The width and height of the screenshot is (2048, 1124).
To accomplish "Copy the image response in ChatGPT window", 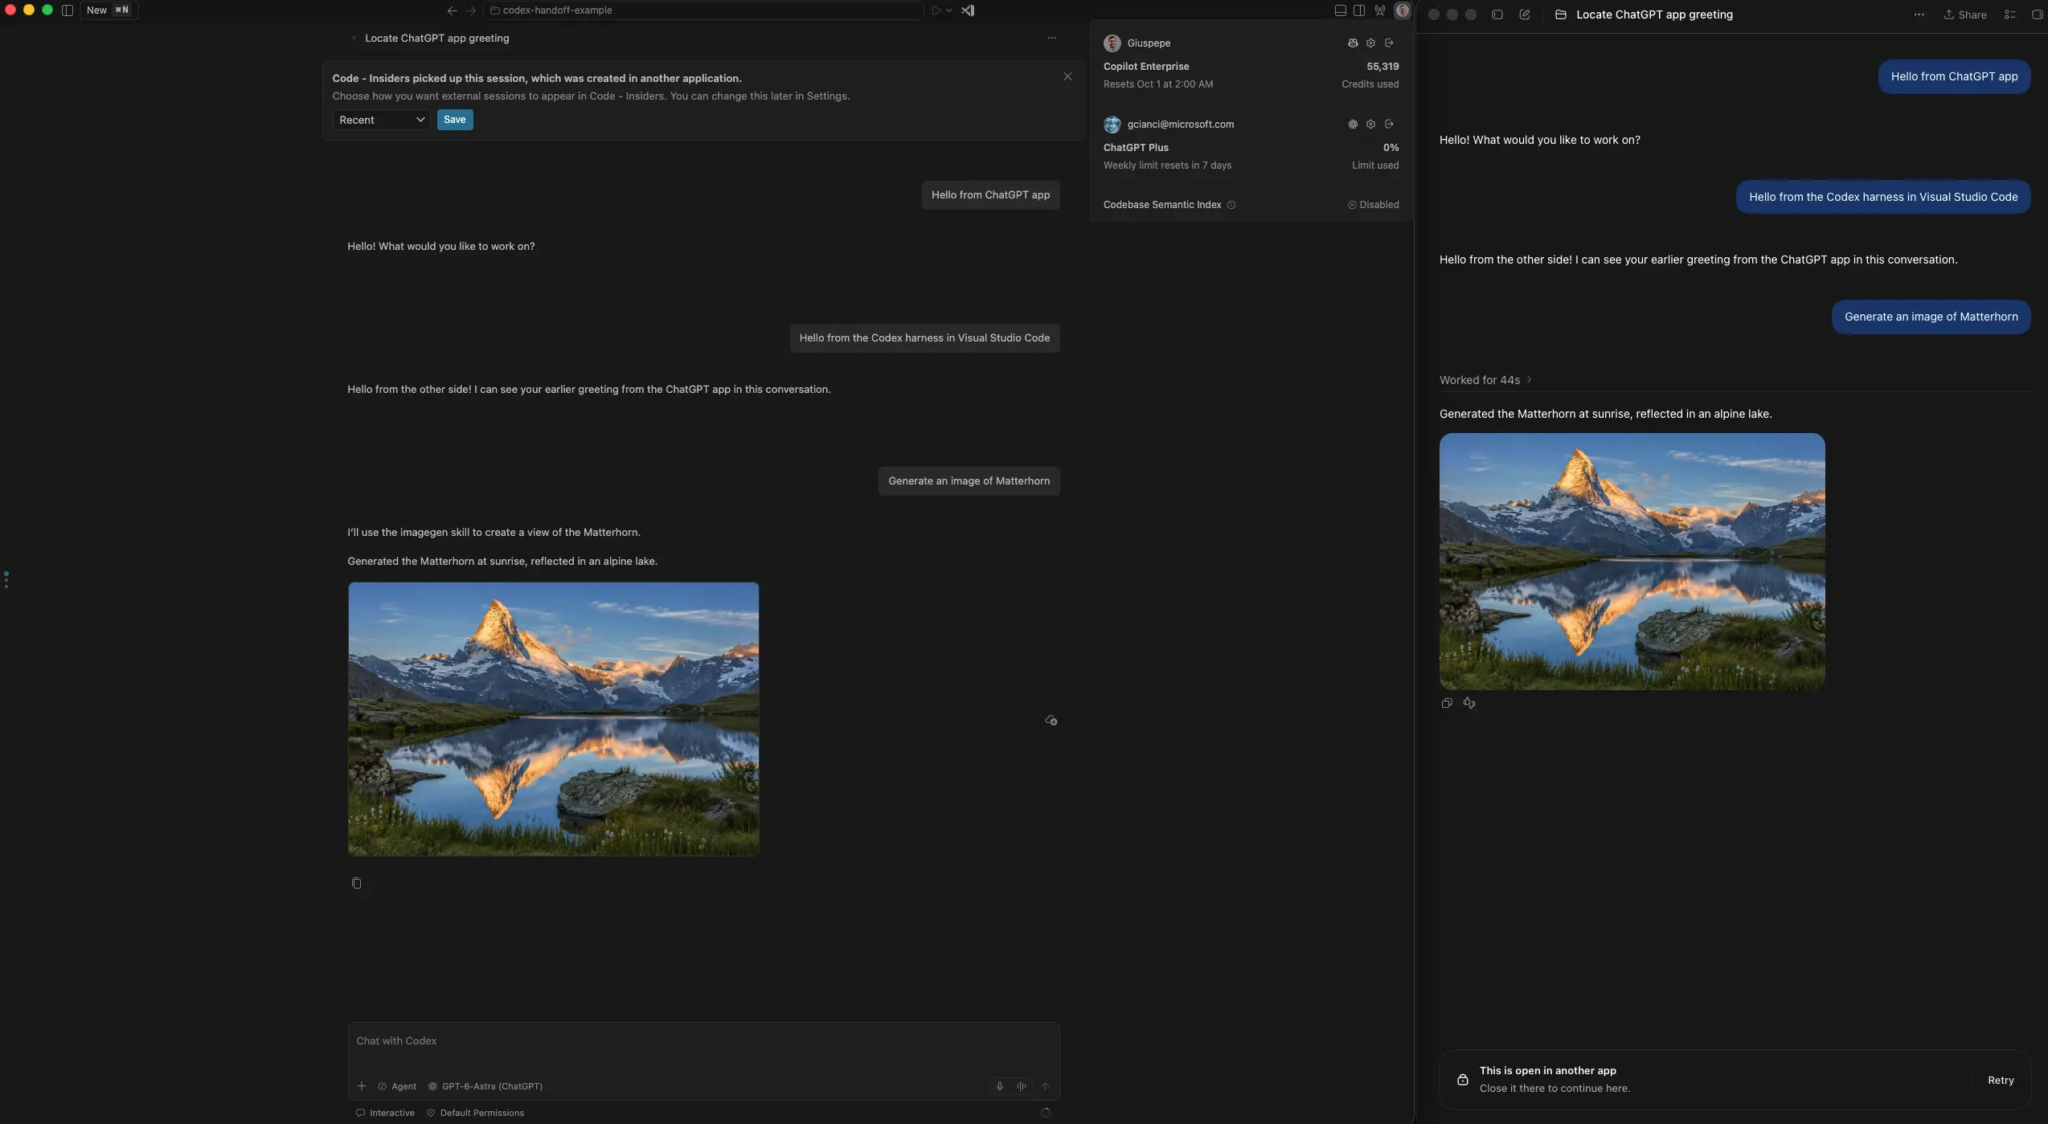I will pyautogui.click(x=1446, y=703).
